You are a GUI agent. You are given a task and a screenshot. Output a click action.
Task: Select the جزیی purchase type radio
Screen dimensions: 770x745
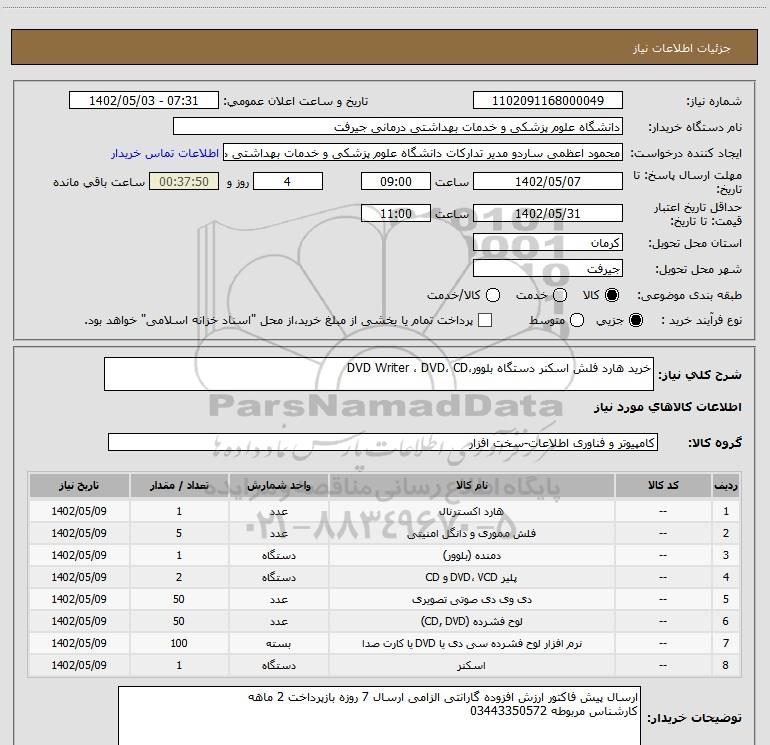coord(635,320)
